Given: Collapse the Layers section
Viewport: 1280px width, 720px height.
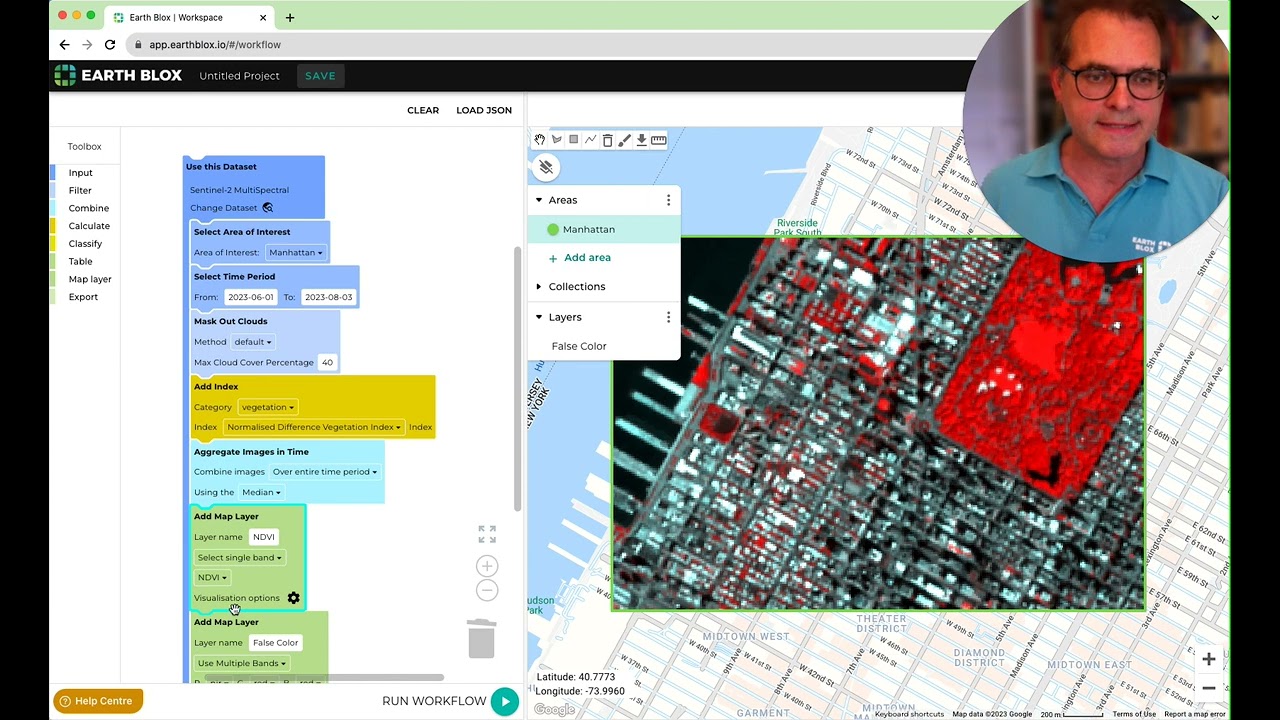Looking at the screenshot, I should click(x=539, y=317).
